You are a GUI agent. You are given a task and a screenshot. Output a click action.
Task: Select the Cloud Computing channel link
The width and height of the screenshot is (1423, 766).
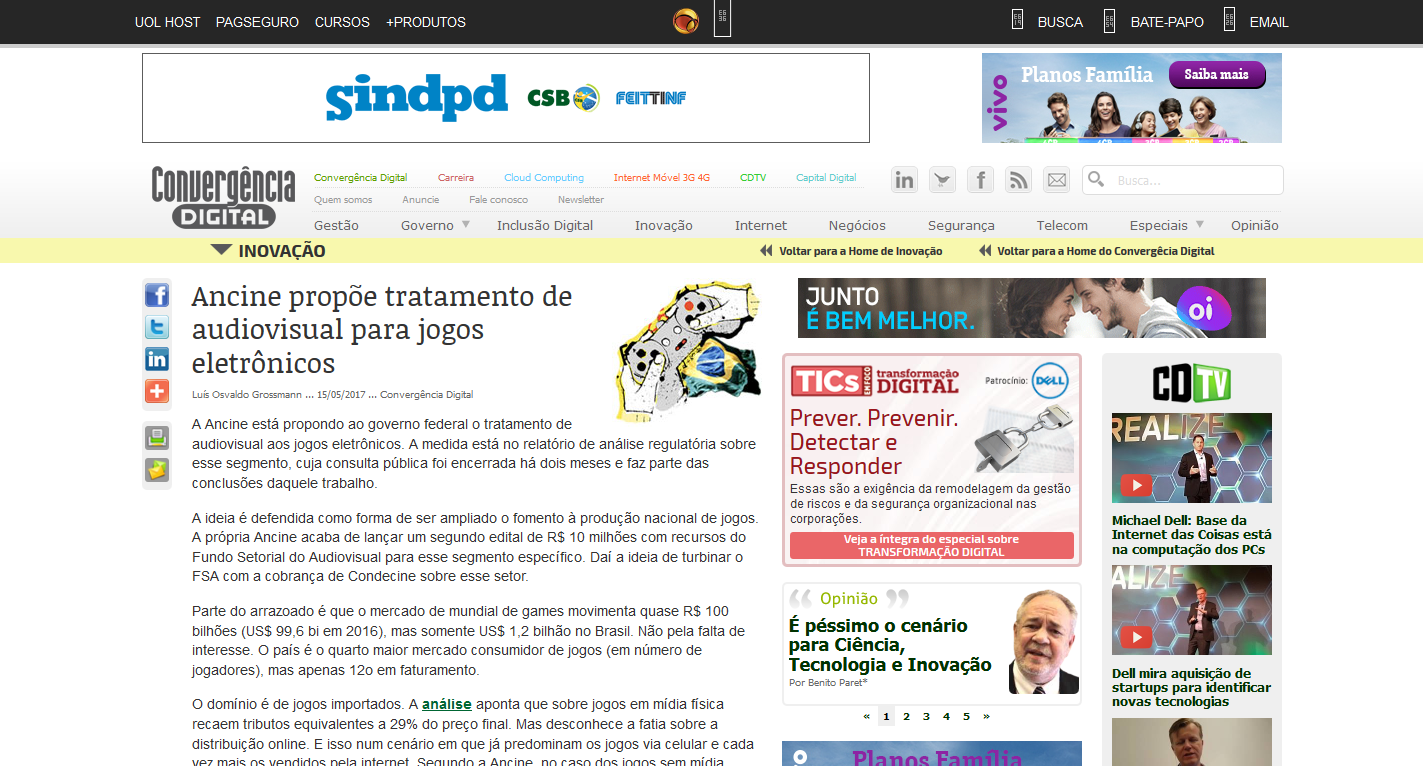(x=544, y=178)
